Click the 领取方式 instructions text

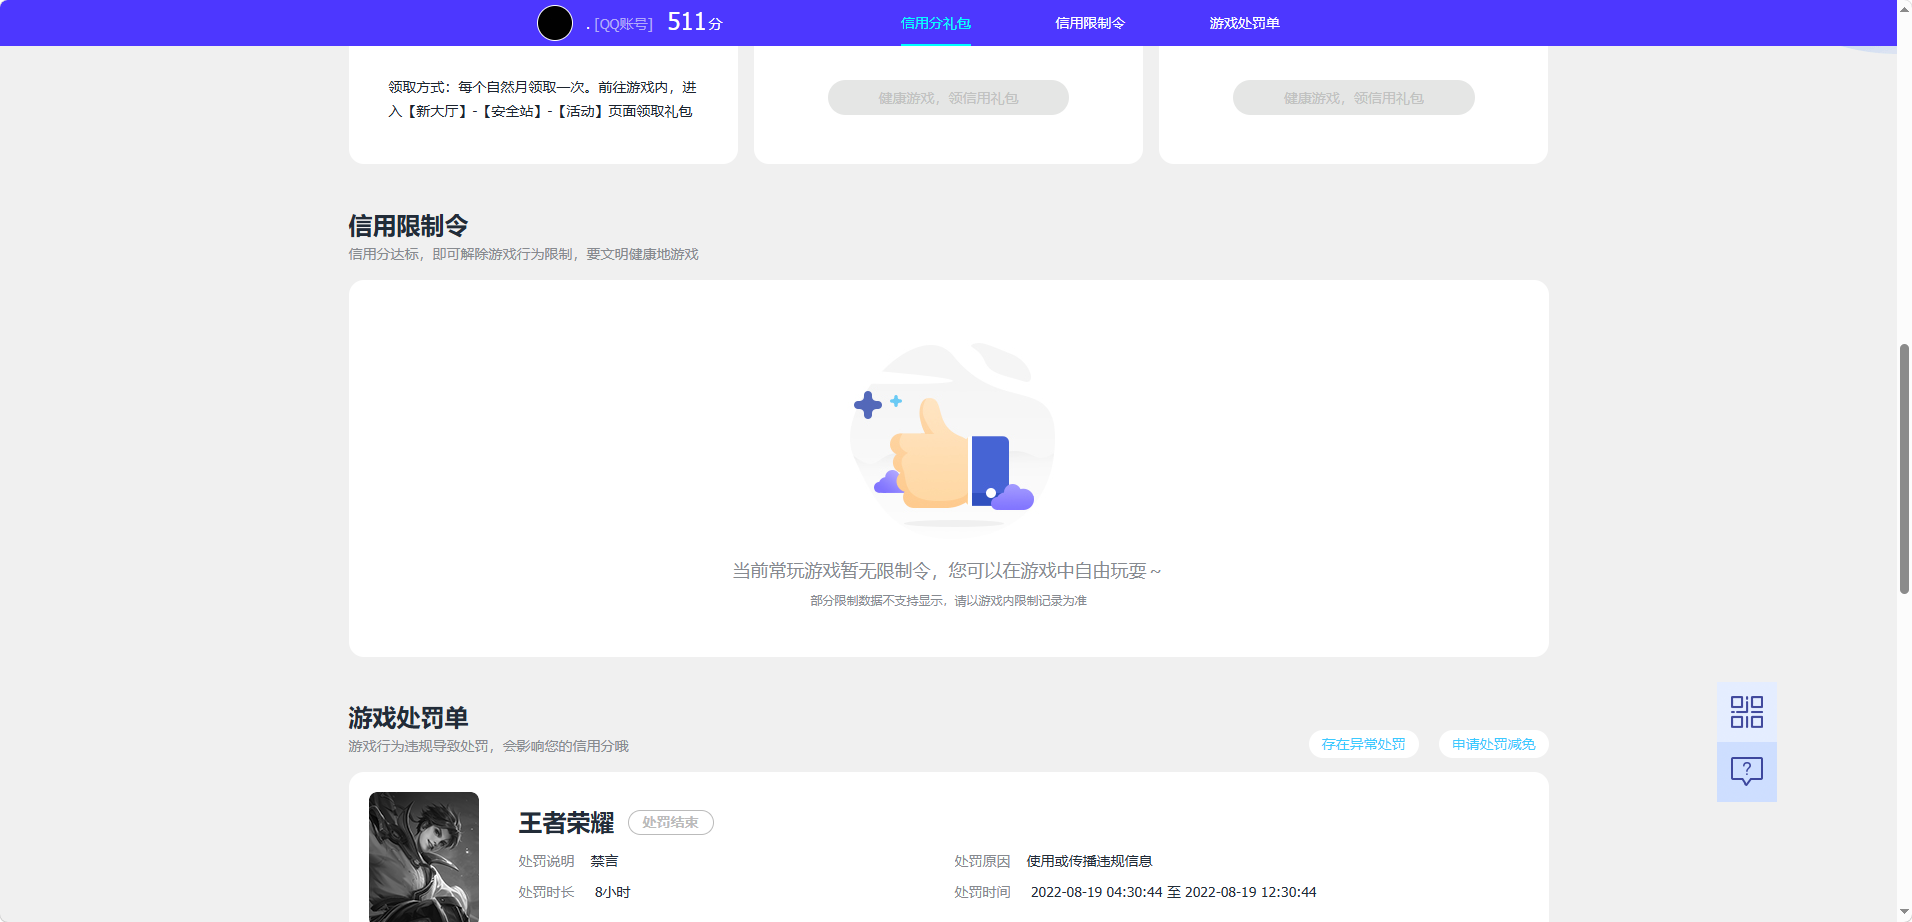tap(542, 99)
